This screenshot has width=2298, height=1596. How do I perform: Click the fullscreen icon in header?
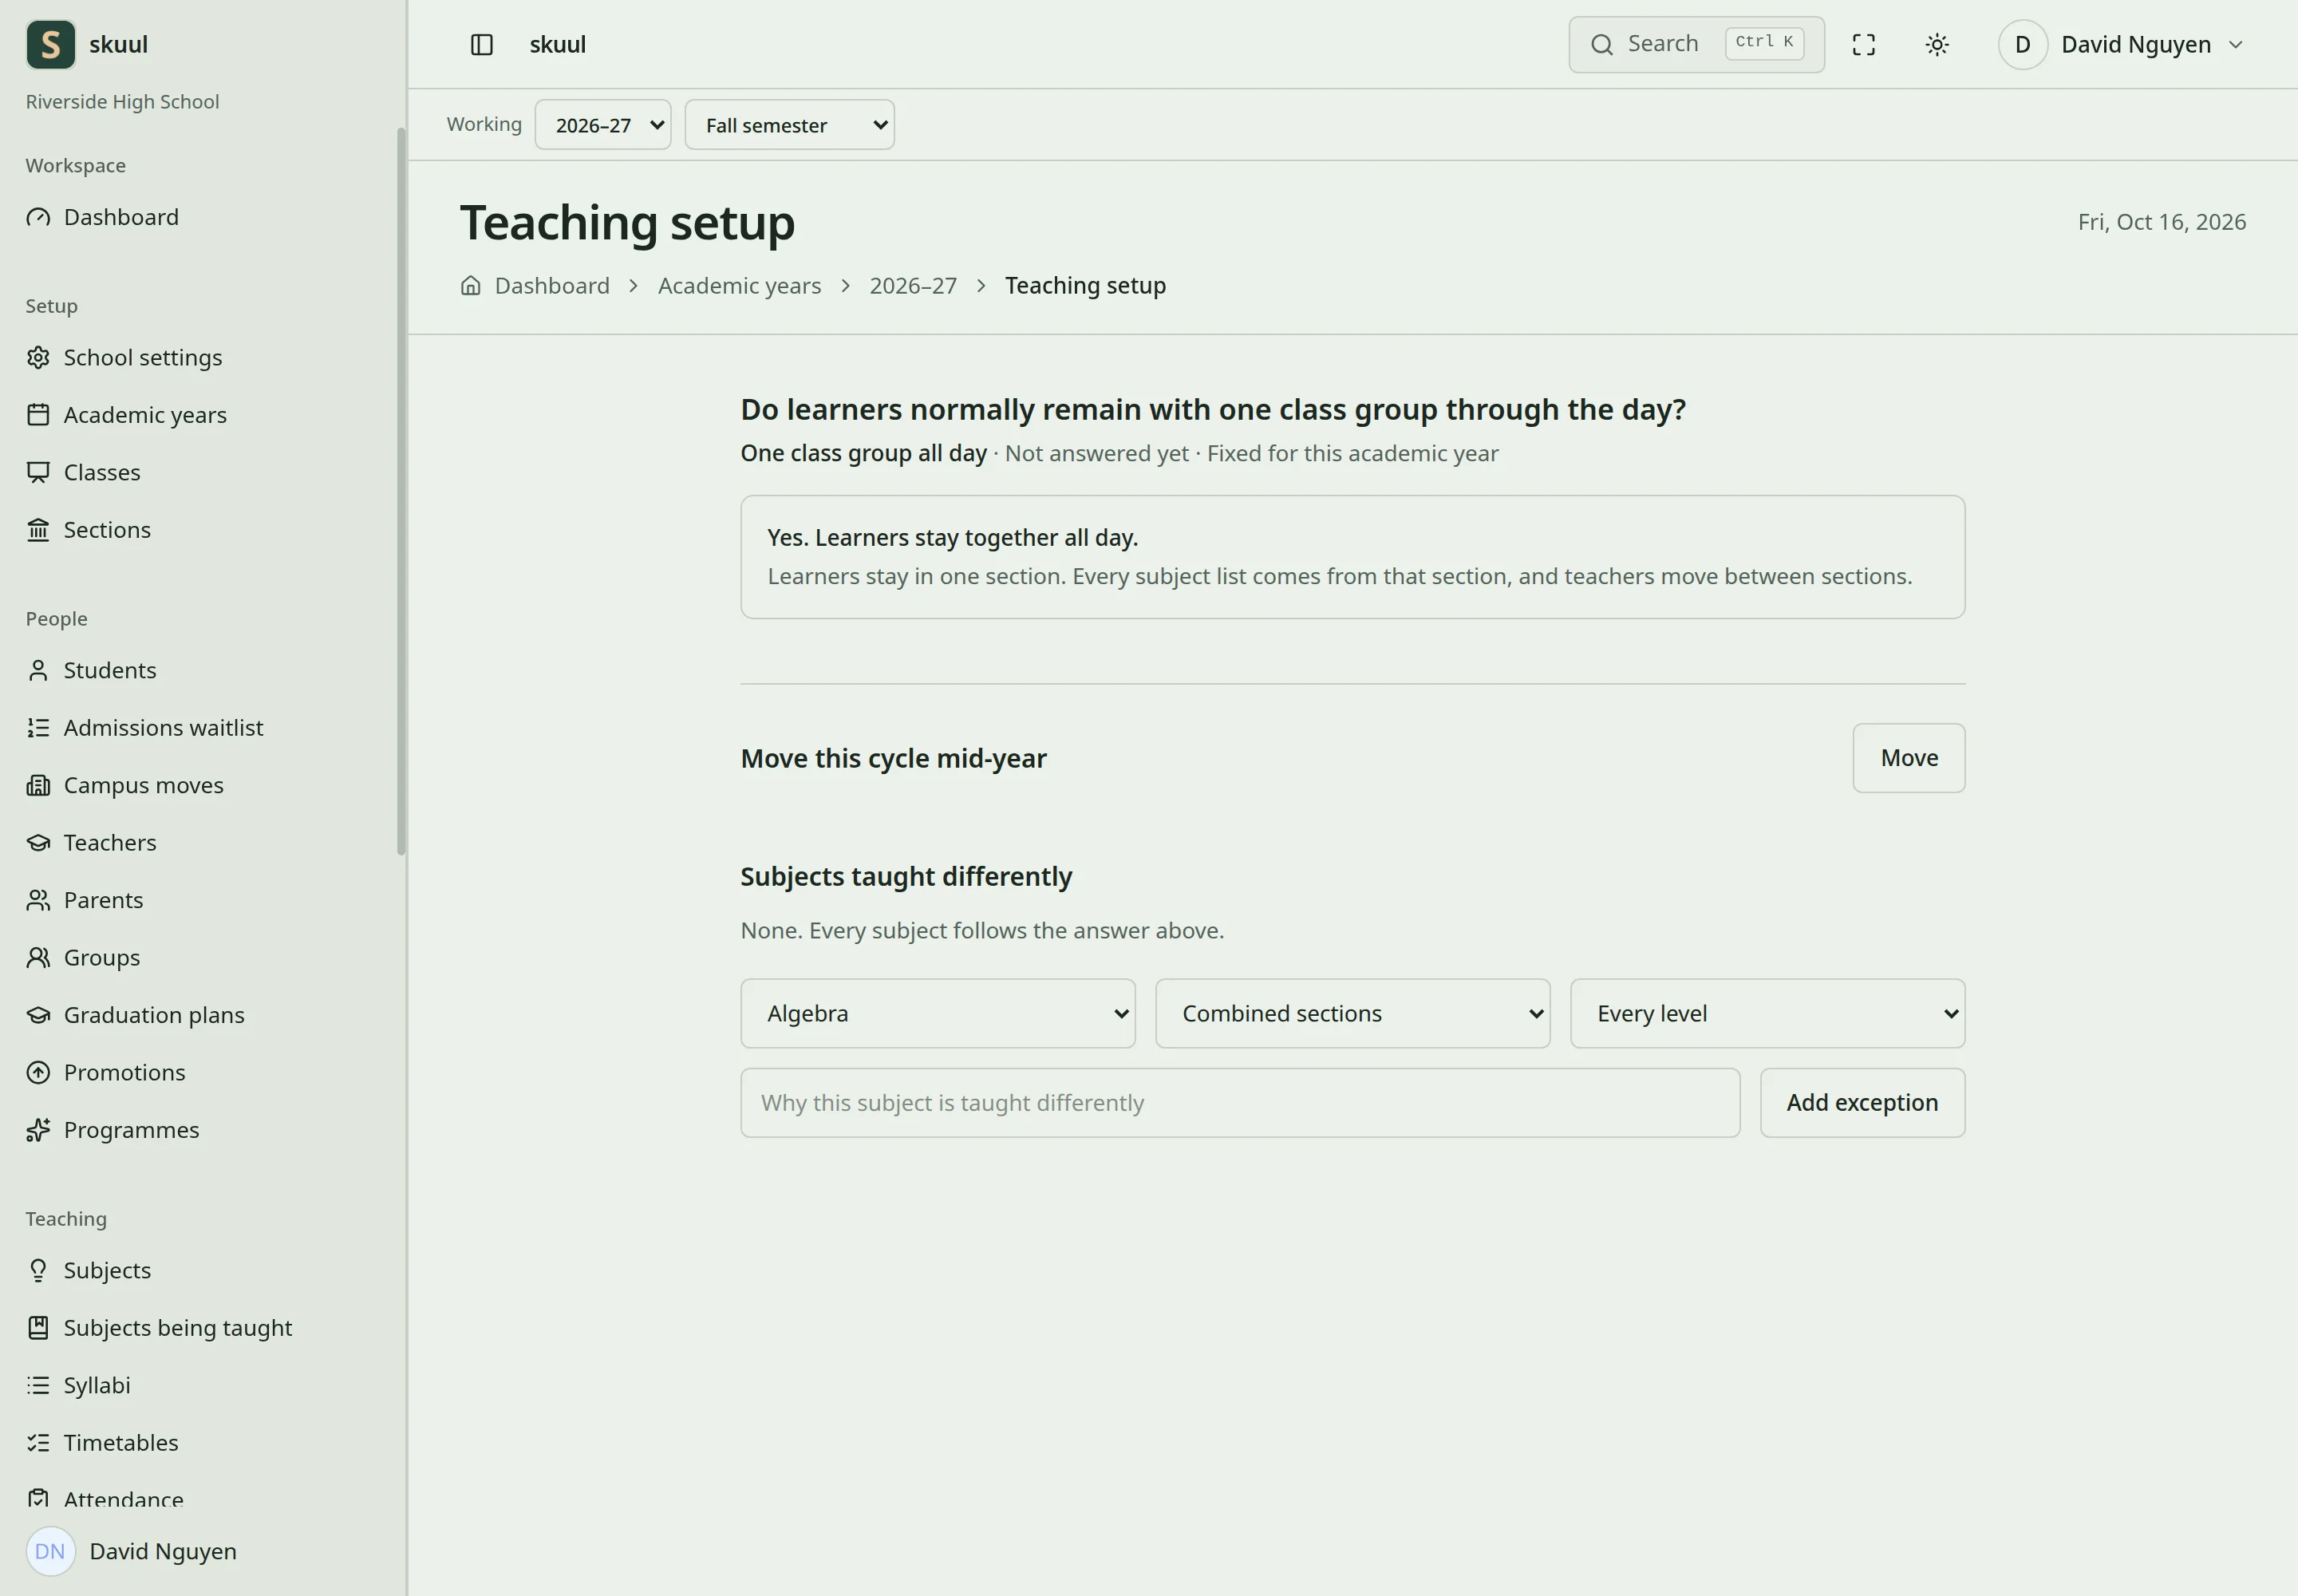(1863, 44)
